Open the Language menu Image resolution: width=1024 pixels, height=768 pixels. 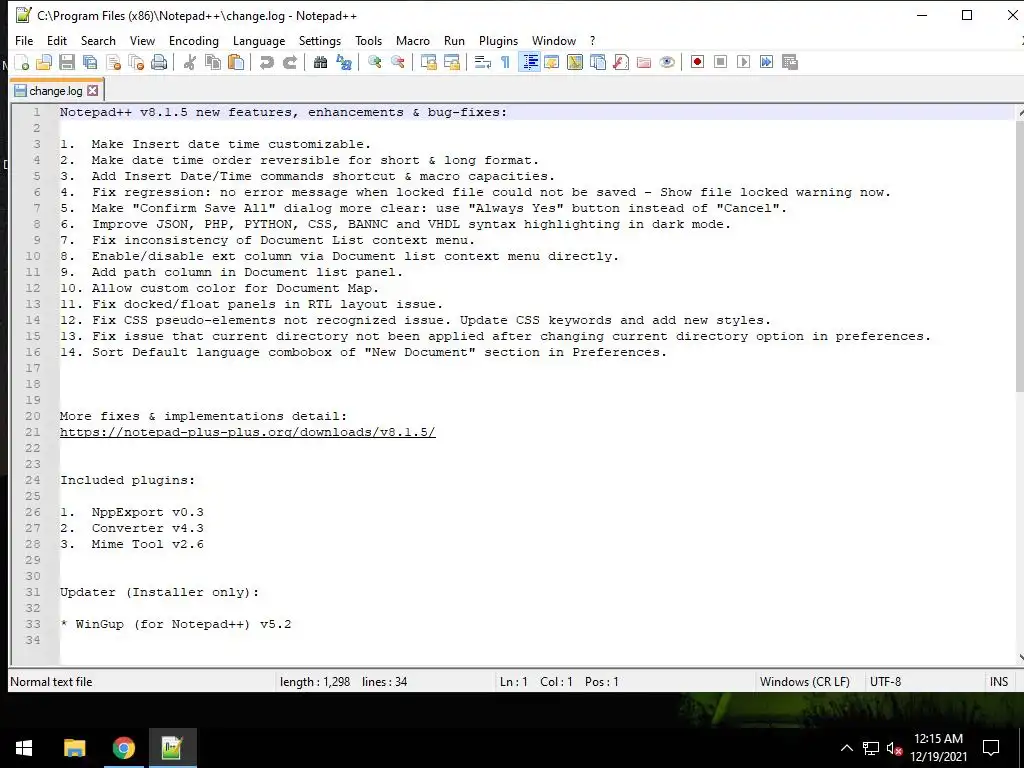click(x=259, y=40)
